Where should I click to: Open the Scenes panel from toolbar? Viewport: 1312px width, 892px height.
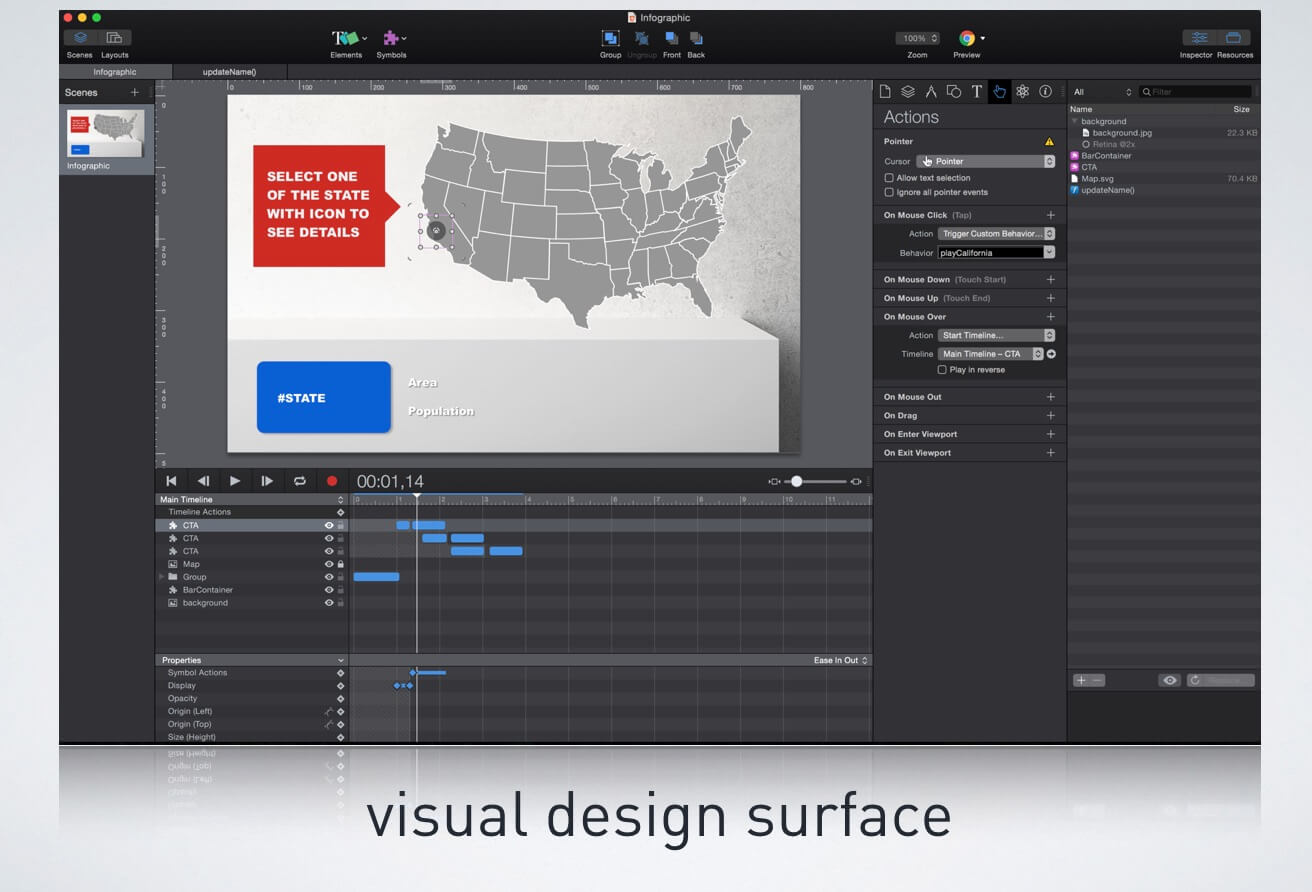(x=80, y=38)
